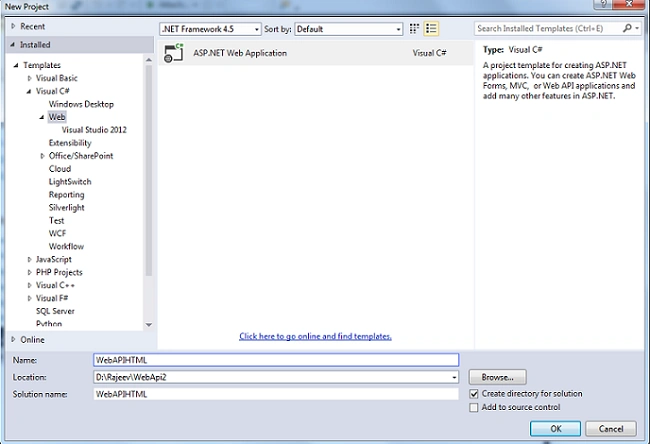Enable Add to source control checkbox
Image resolution: width=650 pixels, height=444 pixels.
(x=474, y=408)
